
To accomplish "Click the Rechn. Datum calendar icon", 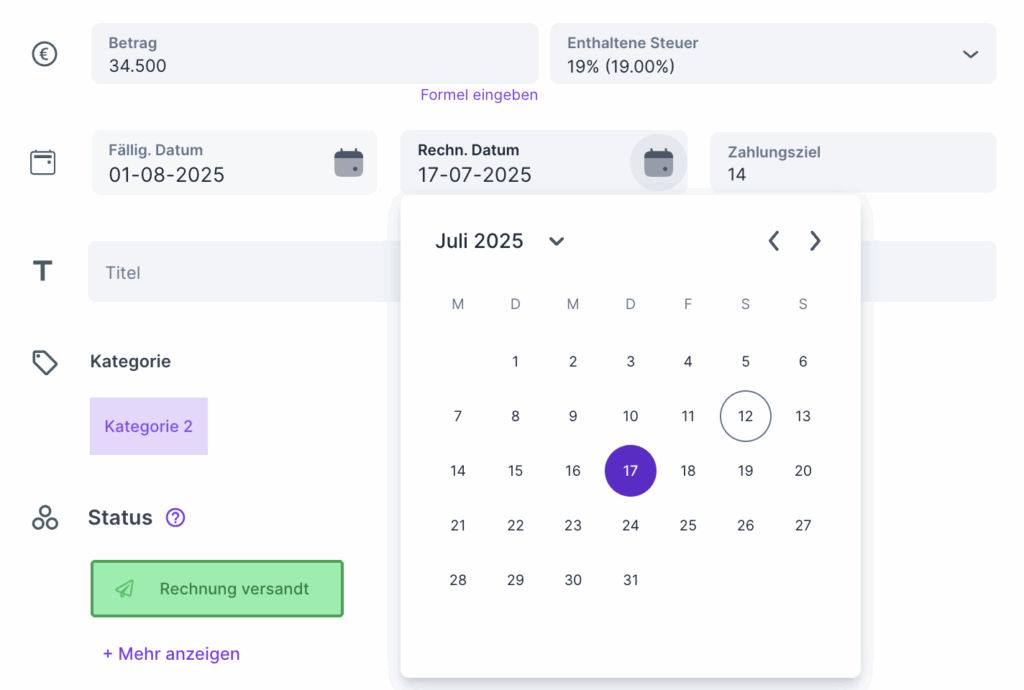I will (x=658, y=163).
